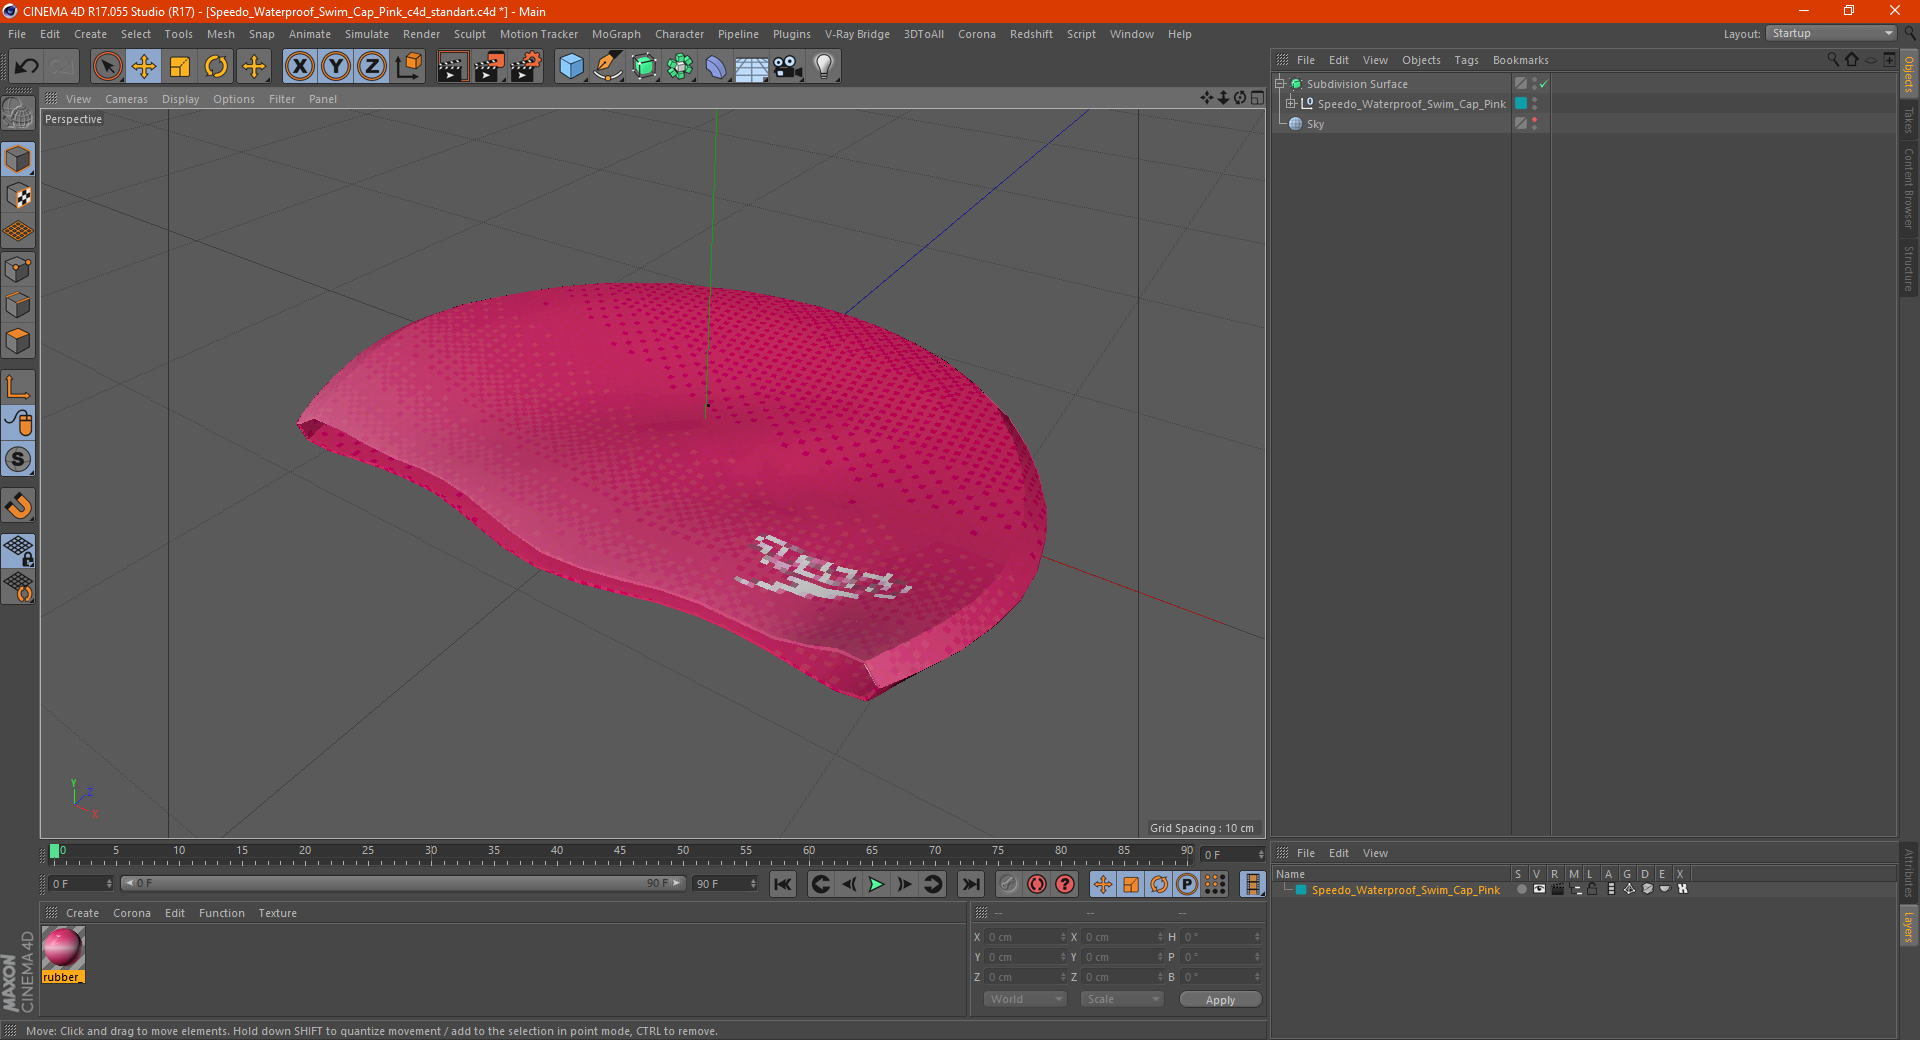Image resolution: width=1920 pixels, height=1040 pixels.
Task: Open the Content Browser side tab
Action: [x=1909, y=188]
